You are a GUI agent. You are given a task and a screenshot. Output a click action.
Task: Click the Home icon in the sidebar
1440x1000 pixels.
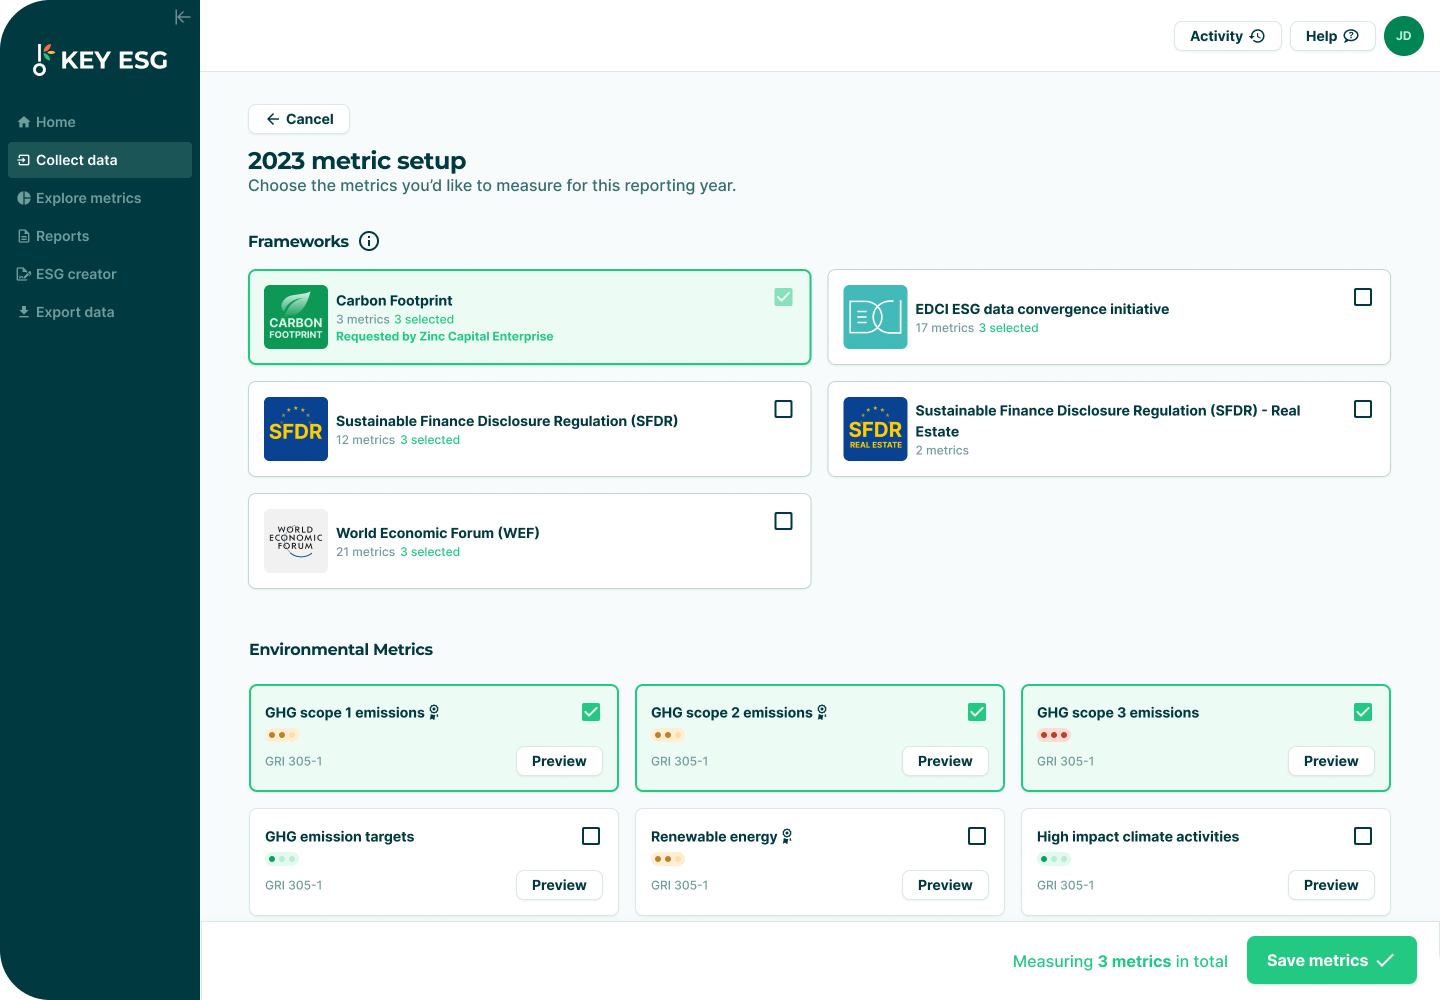click(22, 122)
